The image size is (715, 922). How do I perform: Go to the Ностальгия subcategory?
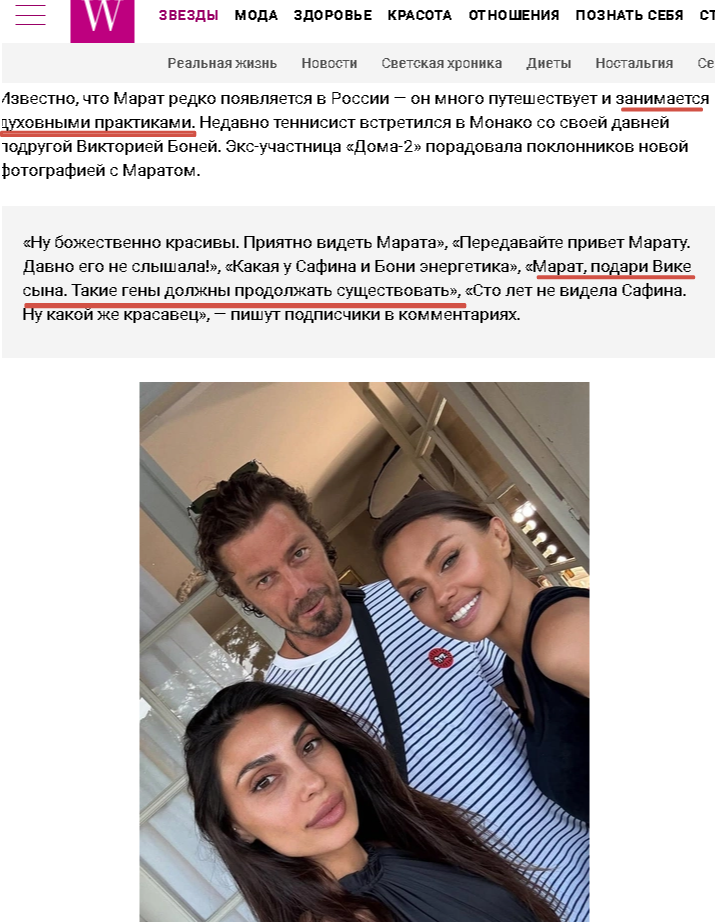pyautogui.click(x=634, y=63)
